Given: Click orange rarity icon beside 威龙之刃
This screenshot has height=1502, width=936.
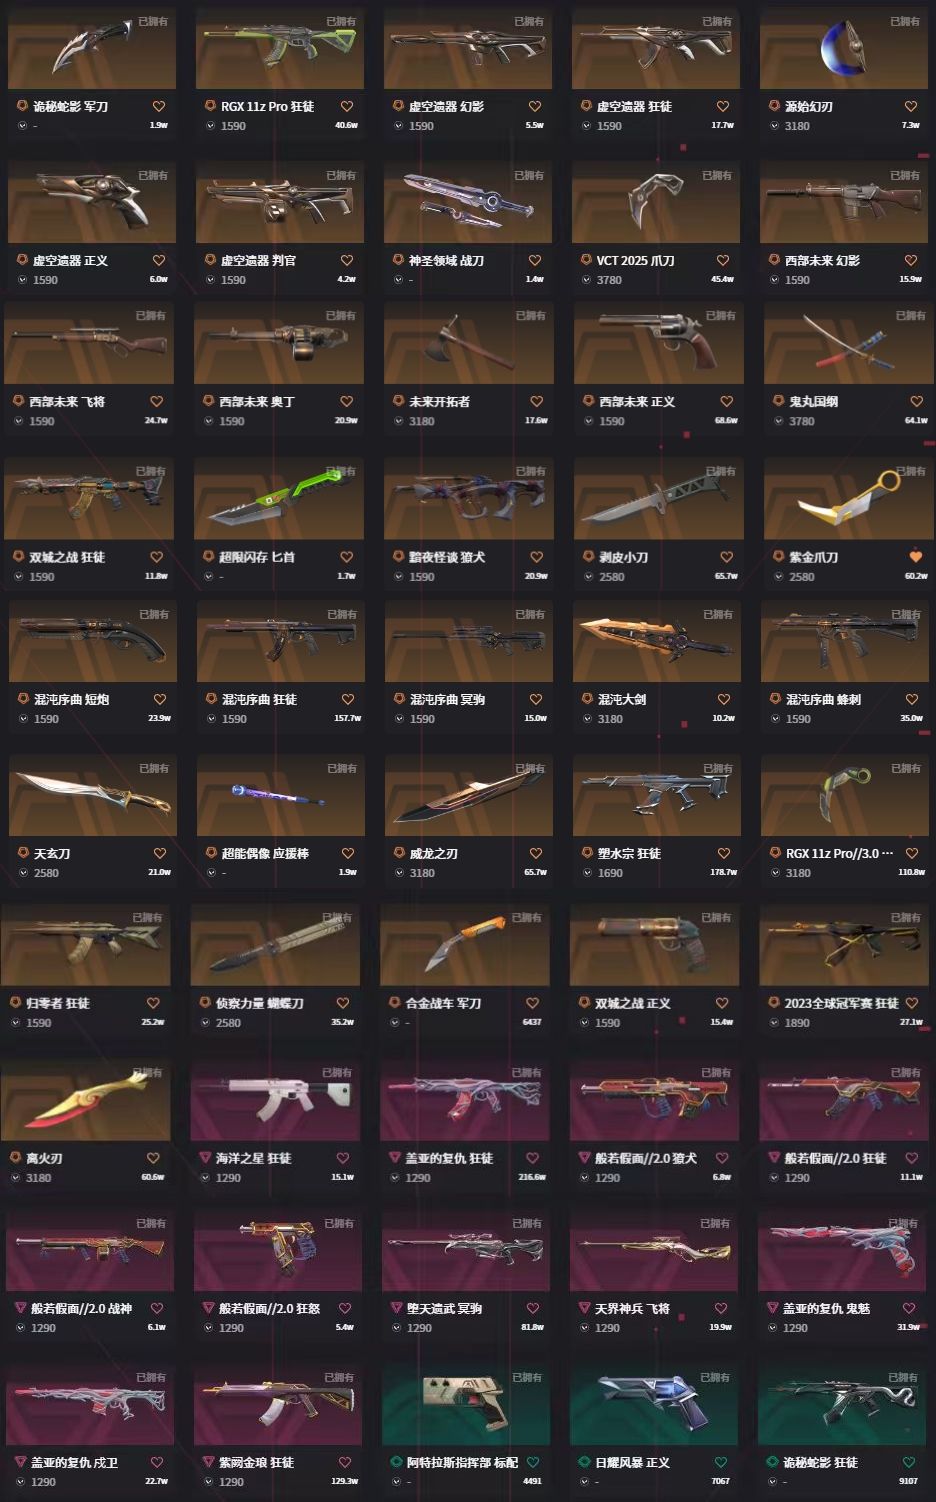Looking at the screenshot, I should (399, 853).
